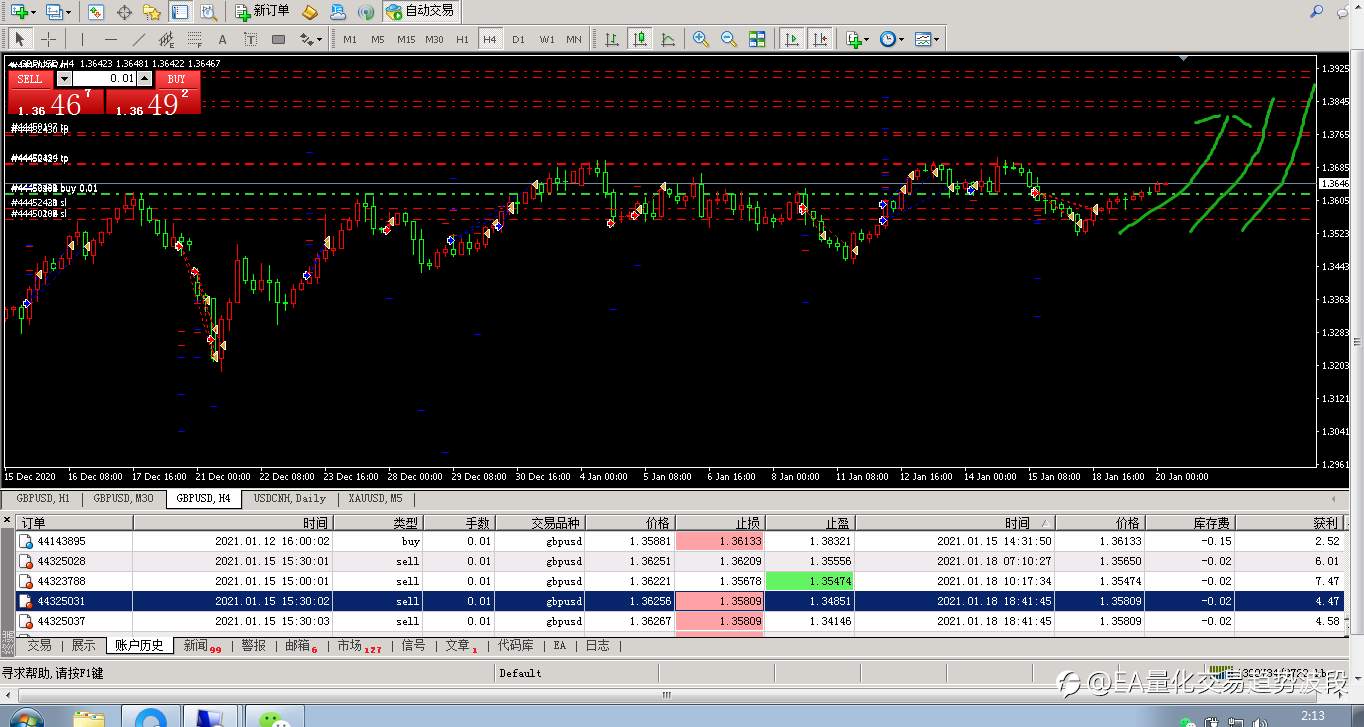
Task: Open the 新闻 news tab
Action: (201, 646)
